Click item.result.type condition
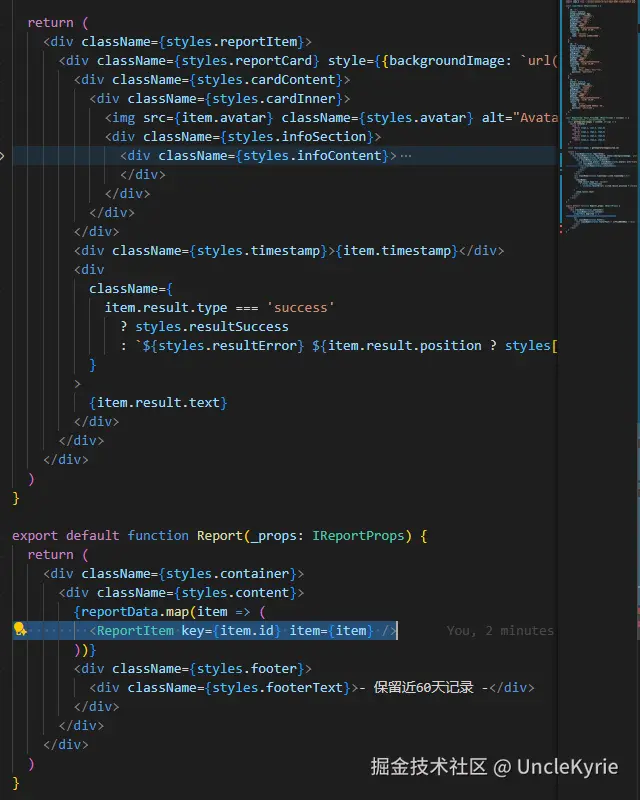This screenshot has width=640, height=800. pos(166,308)
